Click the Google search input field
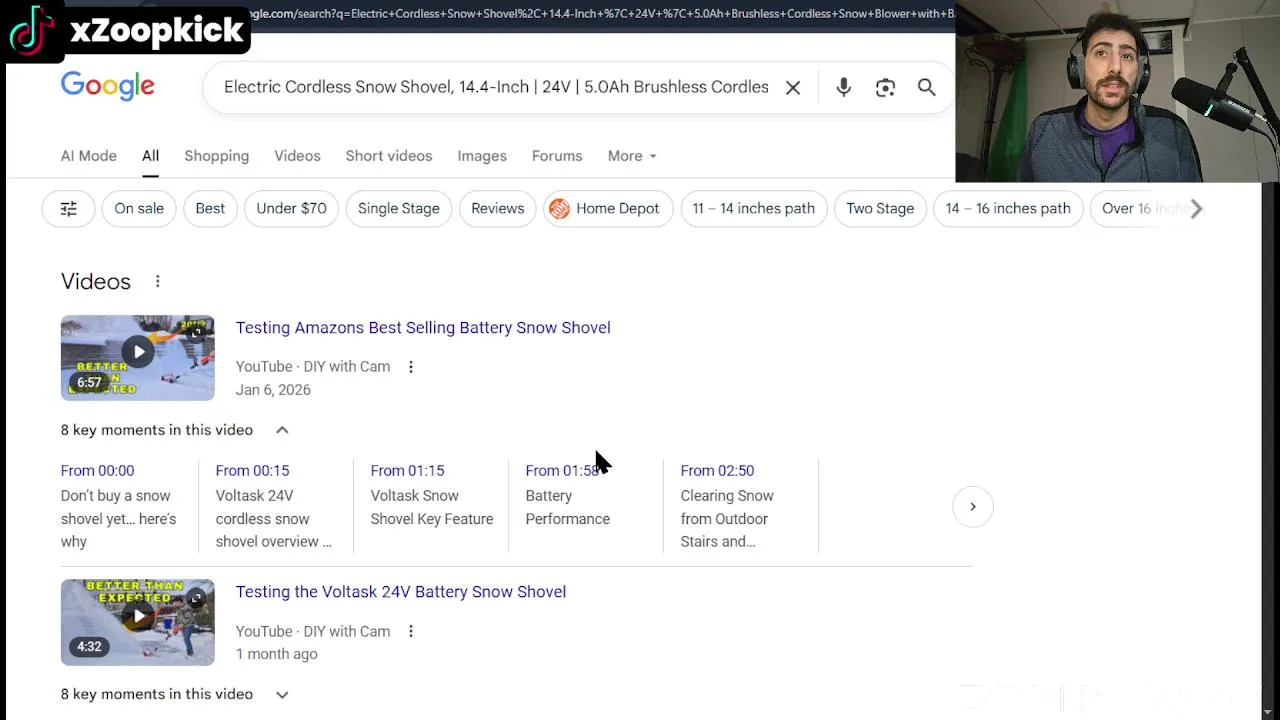The height and width of the screenshot is (720, 1280). tap(496, 87)
